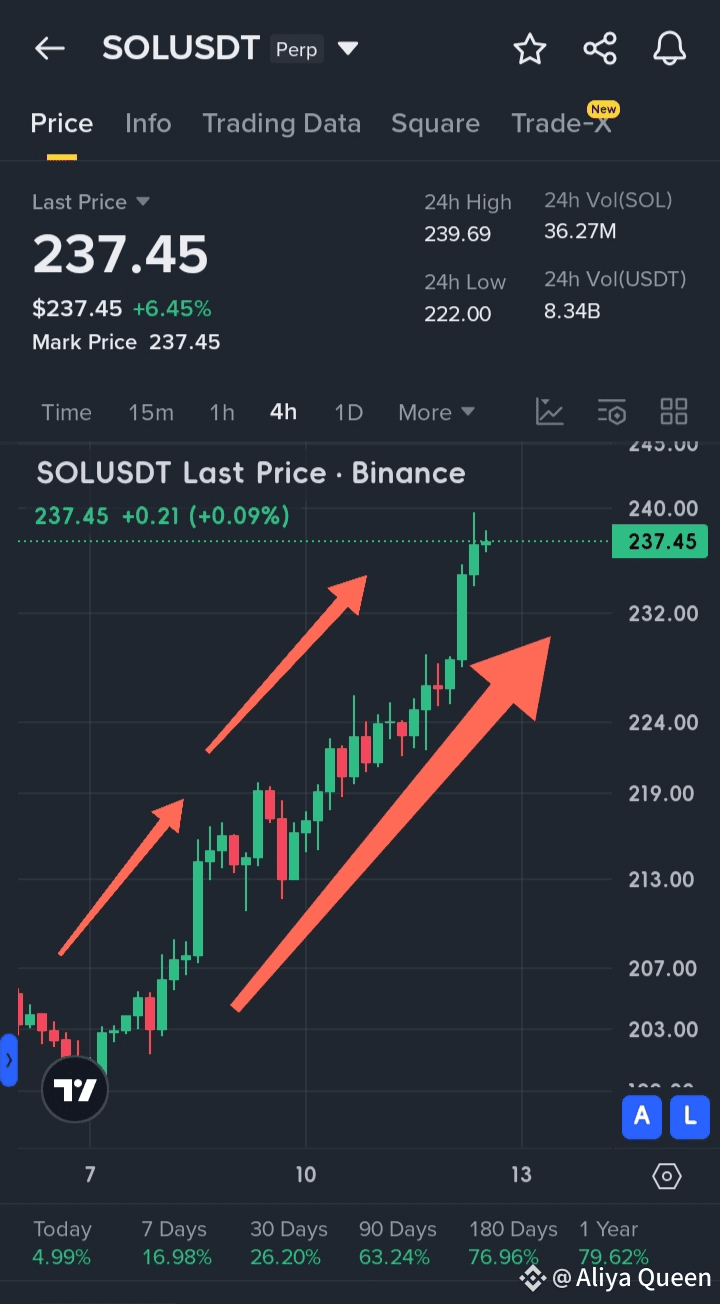Open the grid layout icon
Viewport: 720px width, 1304px height.
pyautogui.click(x=674, y=411)
